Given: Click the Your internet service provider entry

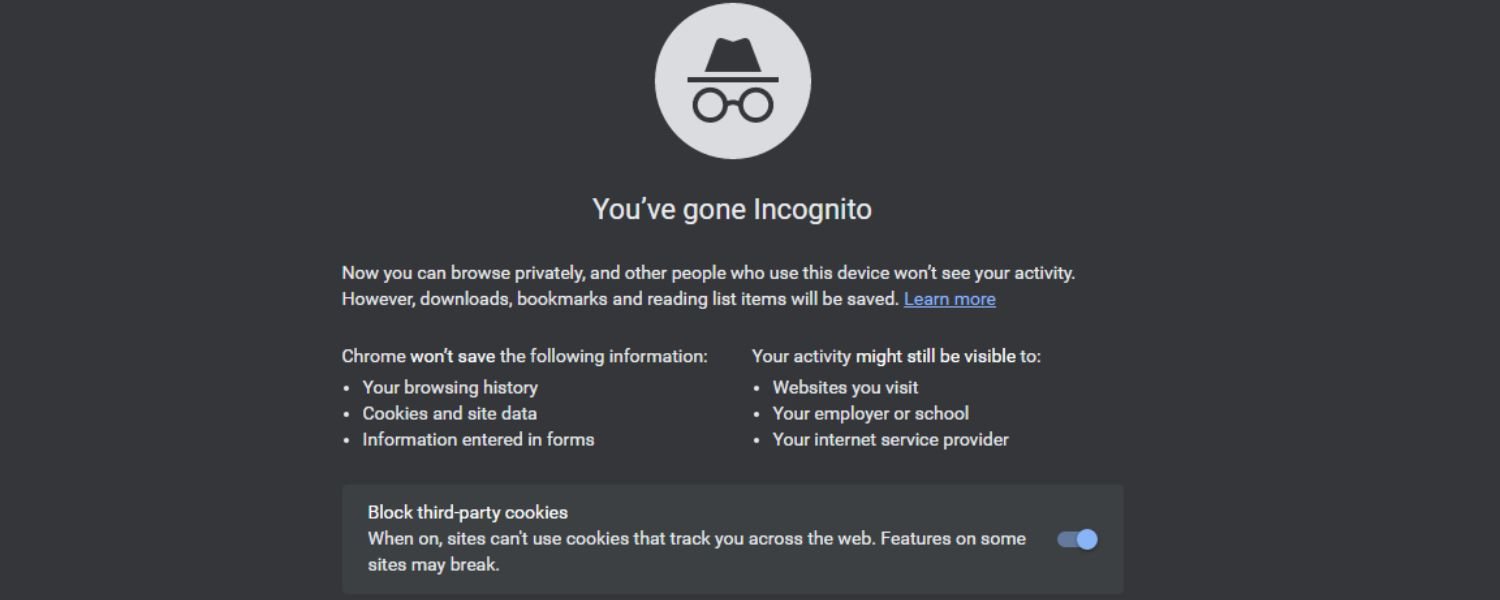Looking at the screenshot, I should tap(890, 439).
